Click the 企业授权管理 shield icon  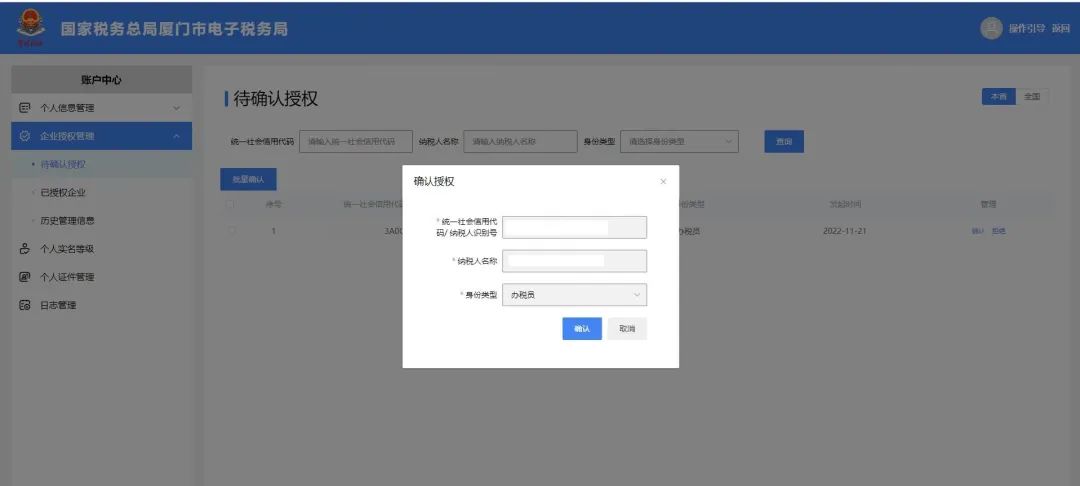tap(25, 136)
